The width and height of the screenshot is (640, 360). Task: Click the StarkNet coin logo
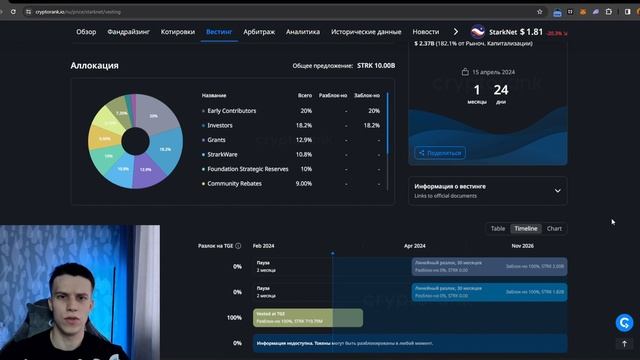point(478,31)
